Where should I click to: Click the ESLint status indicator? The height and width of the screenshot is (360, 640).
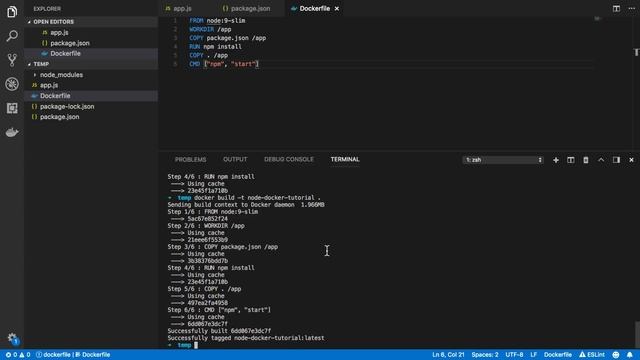[x=592, y=355]
